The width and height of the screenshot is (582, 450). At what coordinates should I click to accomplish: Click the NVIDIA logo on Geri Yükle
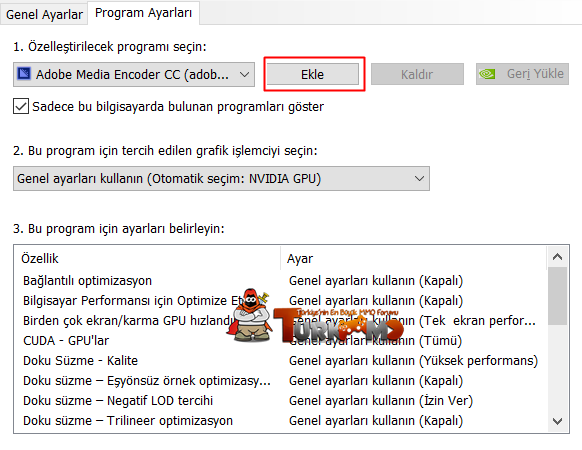487,74
